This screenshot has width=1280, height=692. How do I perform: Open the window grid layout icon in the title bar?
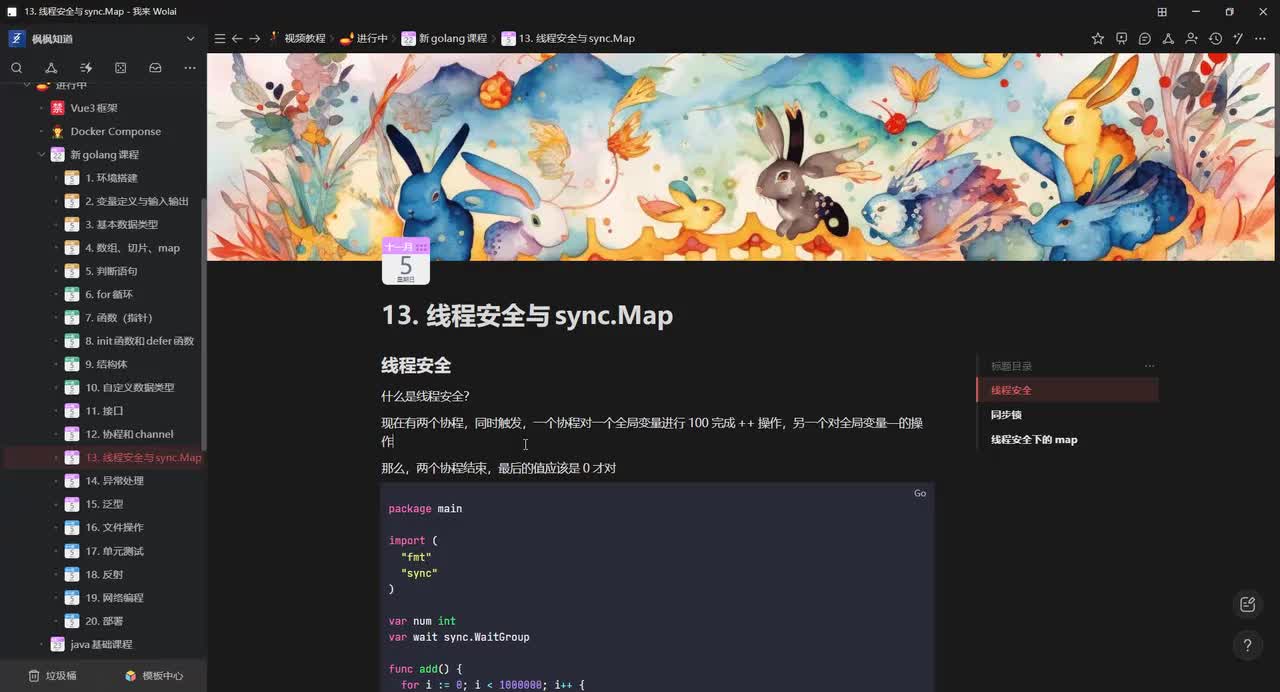pyautogui.click(x=1162, y=11)
